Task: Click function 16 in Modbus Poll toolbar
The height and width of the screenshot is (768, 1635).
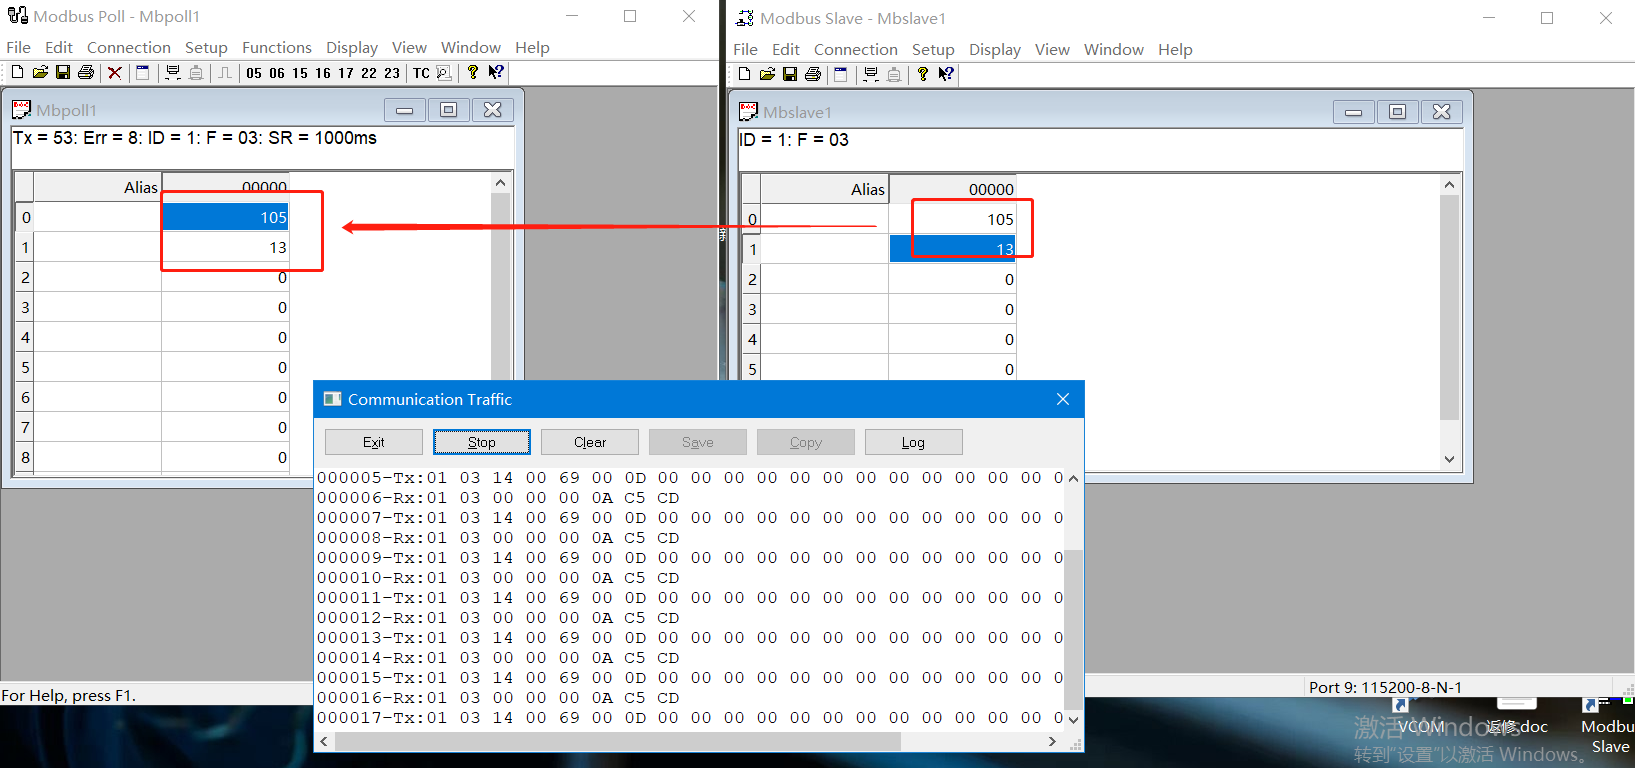Action: pyautogui.click(x=323, y=73)
